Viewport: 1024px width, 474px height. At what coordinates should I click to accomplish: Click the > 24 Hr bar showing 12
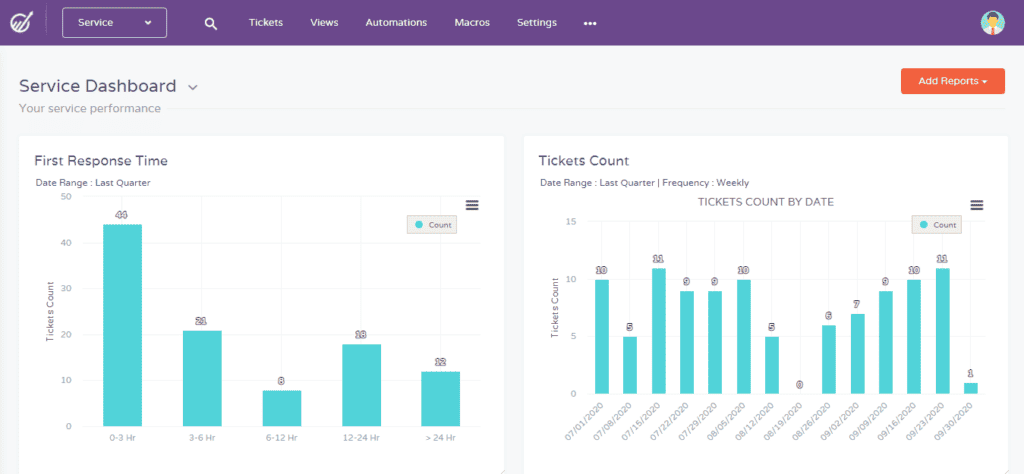pyautogui.click(x=440, y=398)
